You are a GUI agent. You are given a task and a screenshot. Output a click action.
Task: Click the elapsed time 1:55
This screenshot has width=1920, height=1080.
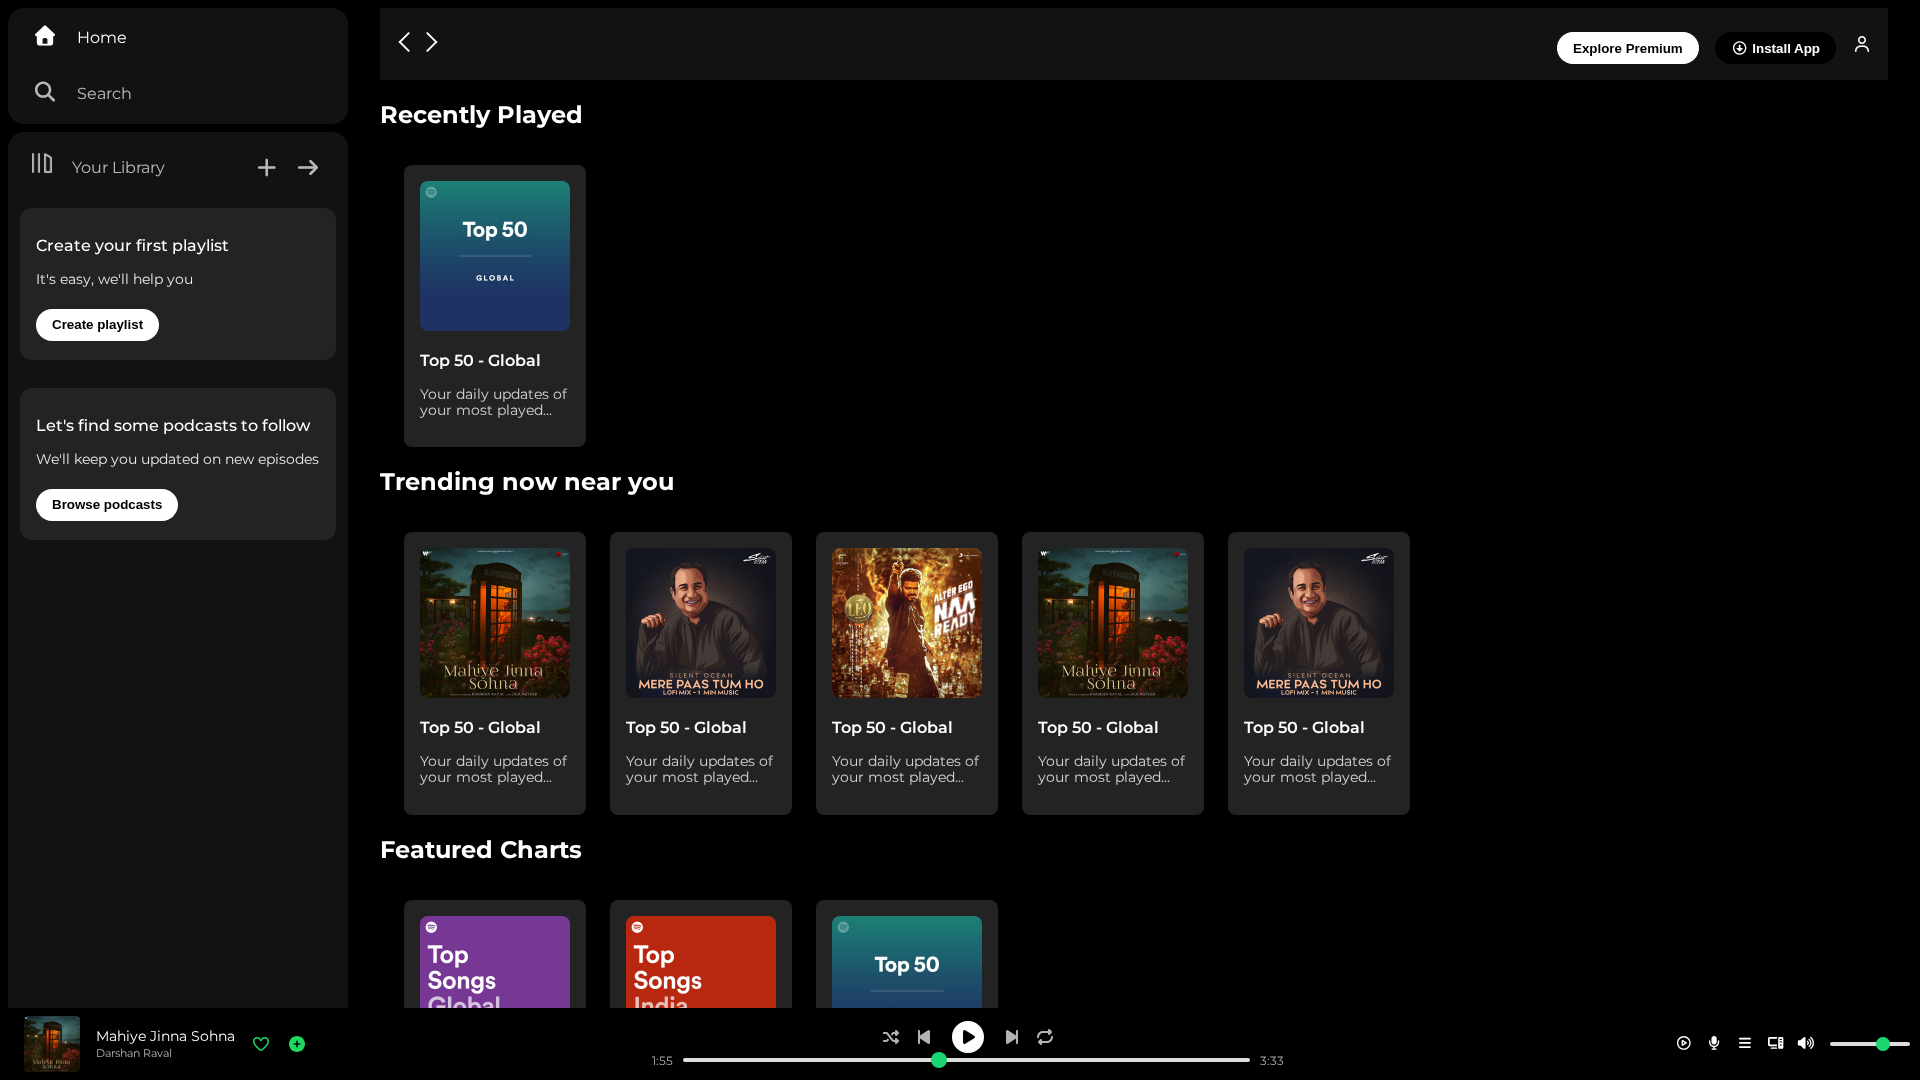point(662,1061)
